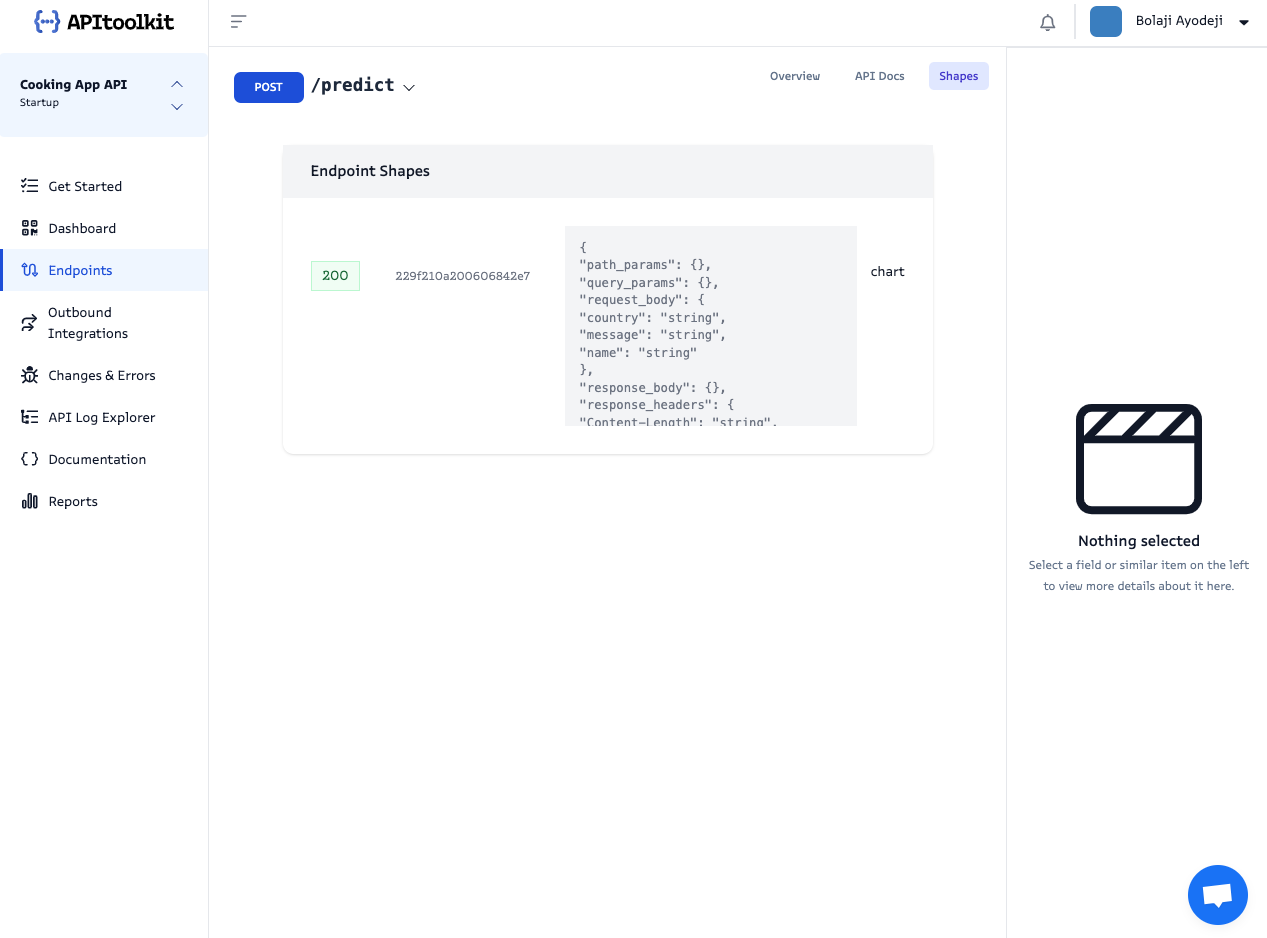Collapse the Cooking App API section
1267x938 pixels.
pyautogui.click(x=176, y=84)
